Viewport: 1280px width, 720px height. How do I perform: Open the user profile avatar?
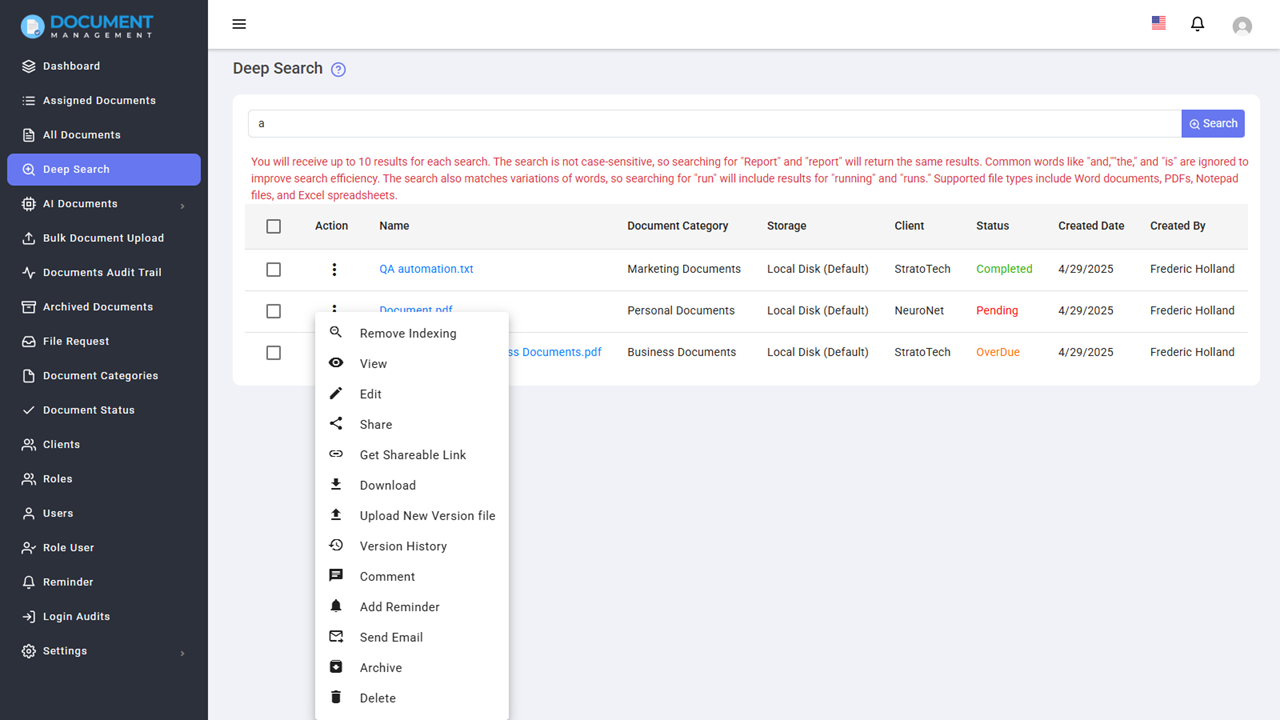pyautogui.click(x=1242, y=26)
